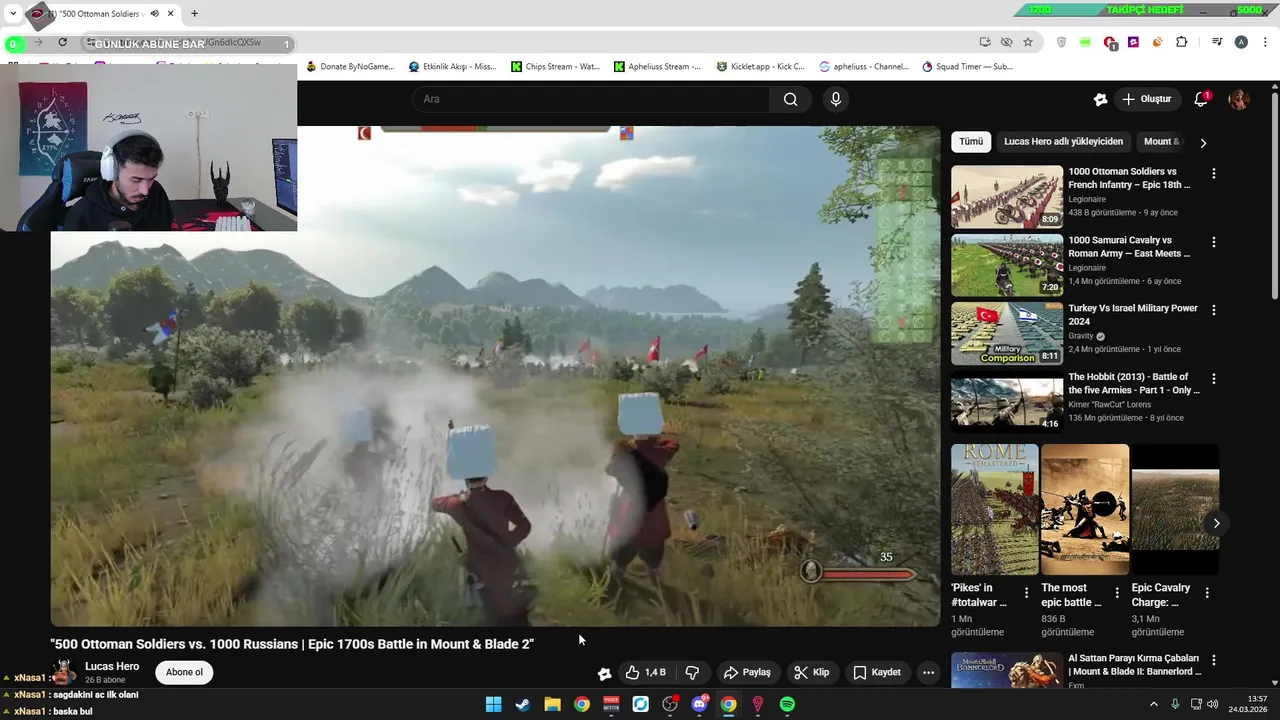Open Voicemeeter from the taskbar

coord(611,704)
